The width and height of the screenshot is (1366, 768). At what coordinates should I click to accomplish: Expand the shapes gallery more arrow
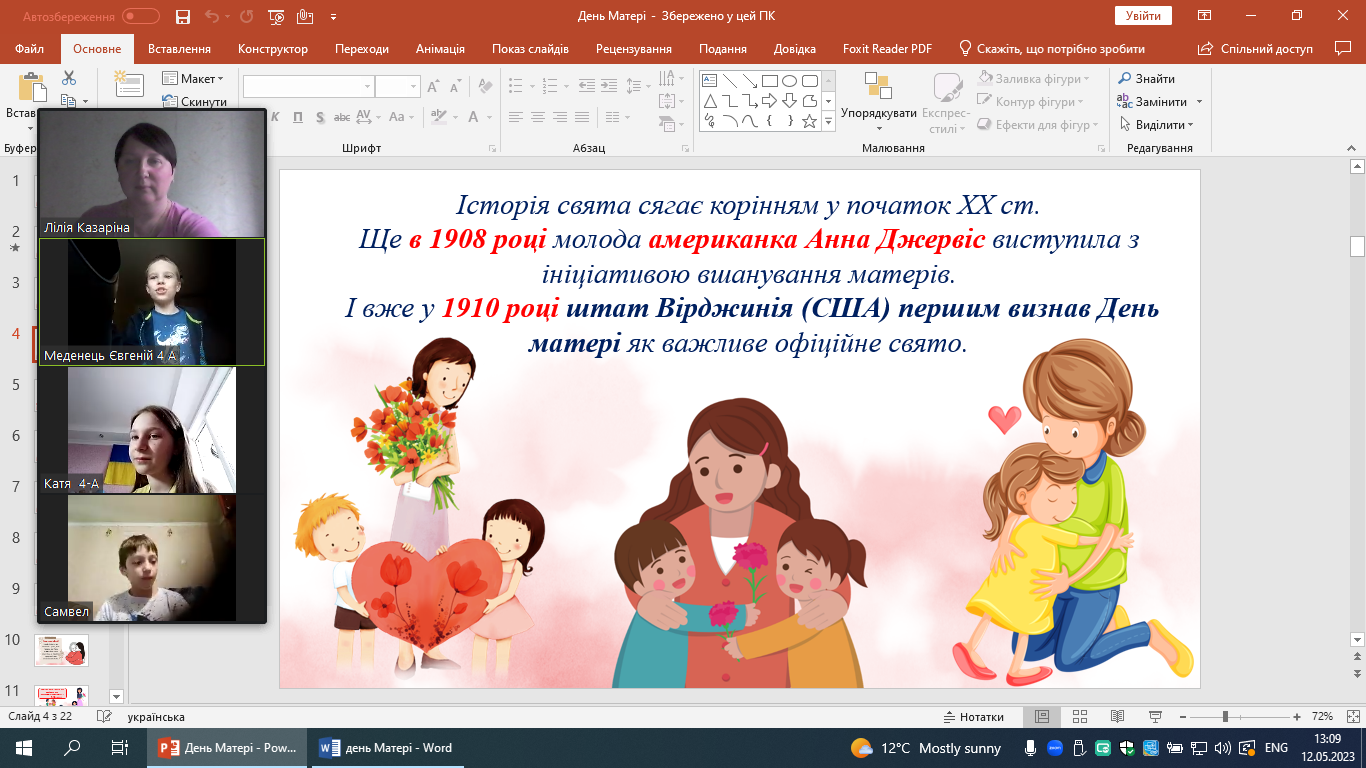click(x=828, y=122)
